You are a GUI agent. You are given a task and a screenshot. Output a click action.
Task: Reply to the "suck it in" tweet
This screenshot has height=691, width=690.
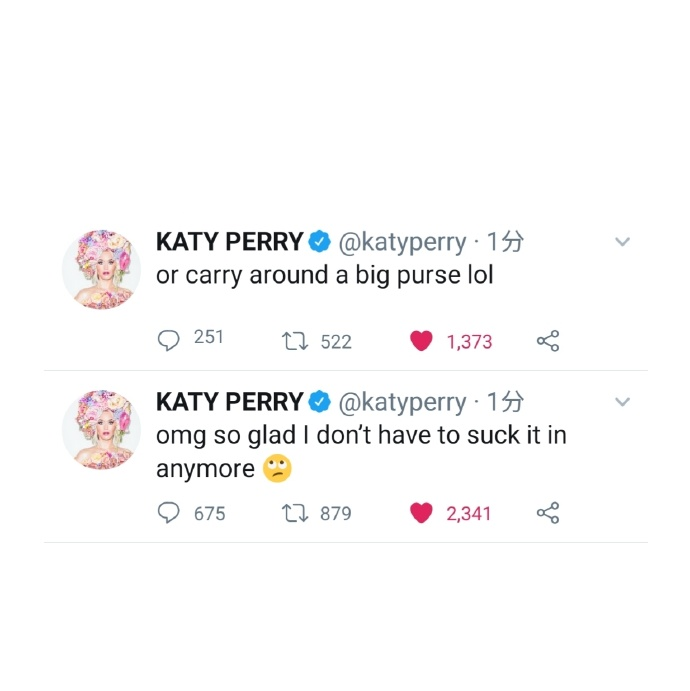click(168, 513)
